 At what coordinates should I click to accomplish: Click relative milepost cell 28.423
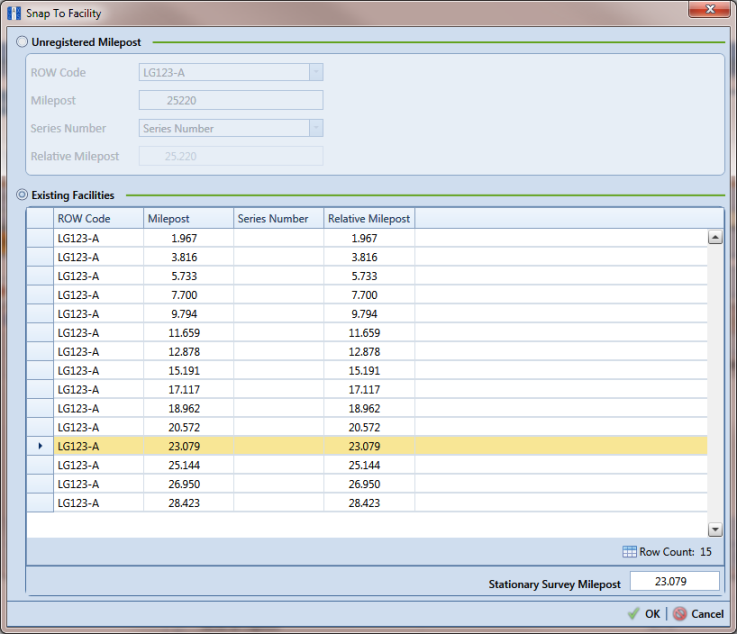(369, 502)
